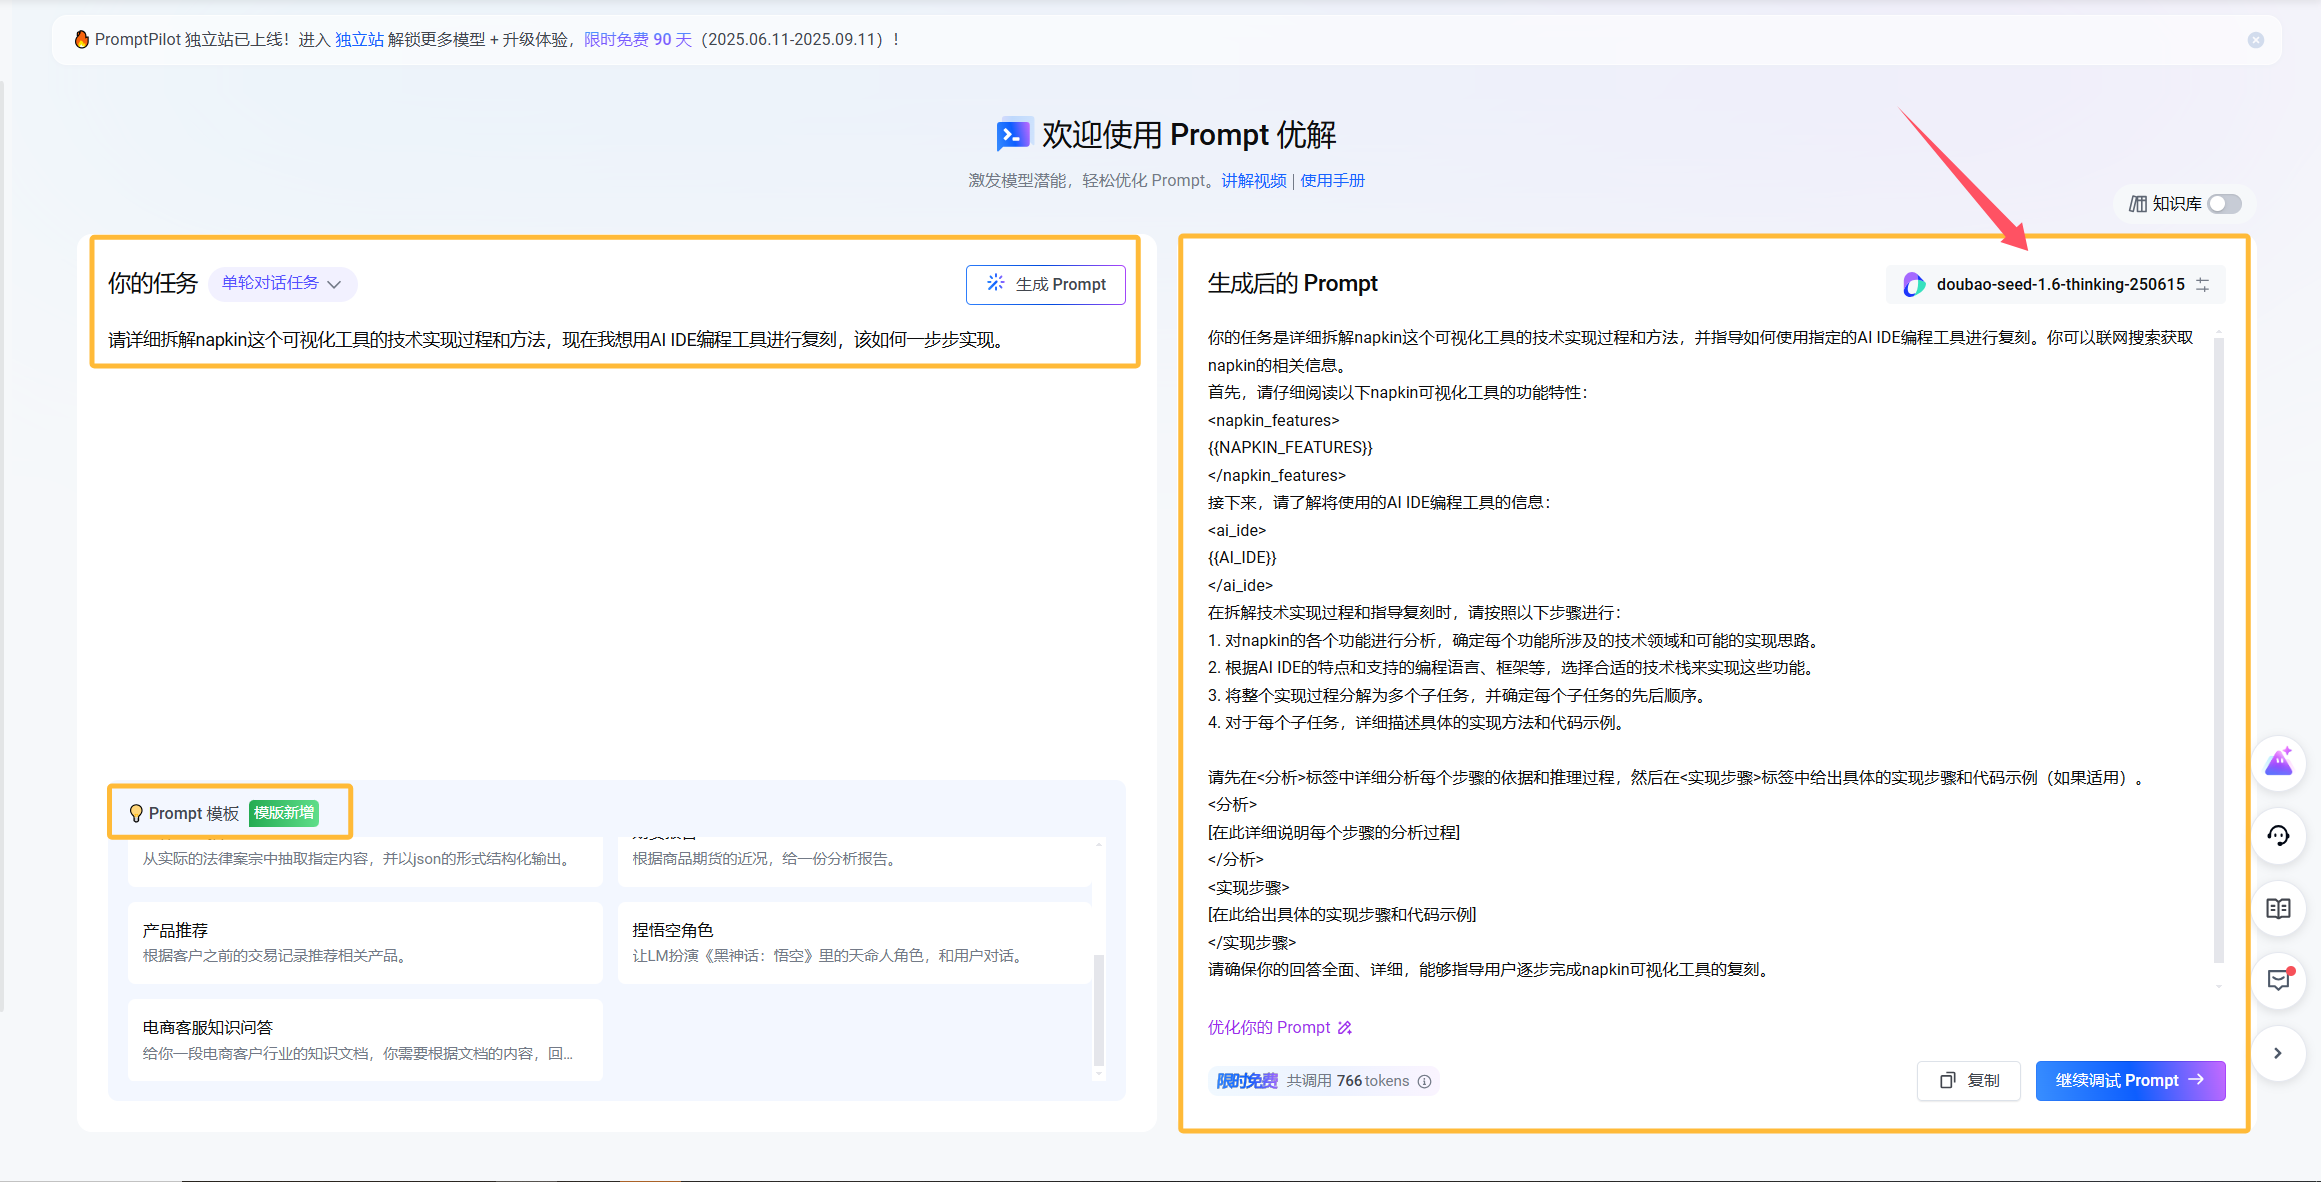2321x1182 pixels.
Task: Click the model switch icon next to doubao-seed
Action: coord(2203,285)
